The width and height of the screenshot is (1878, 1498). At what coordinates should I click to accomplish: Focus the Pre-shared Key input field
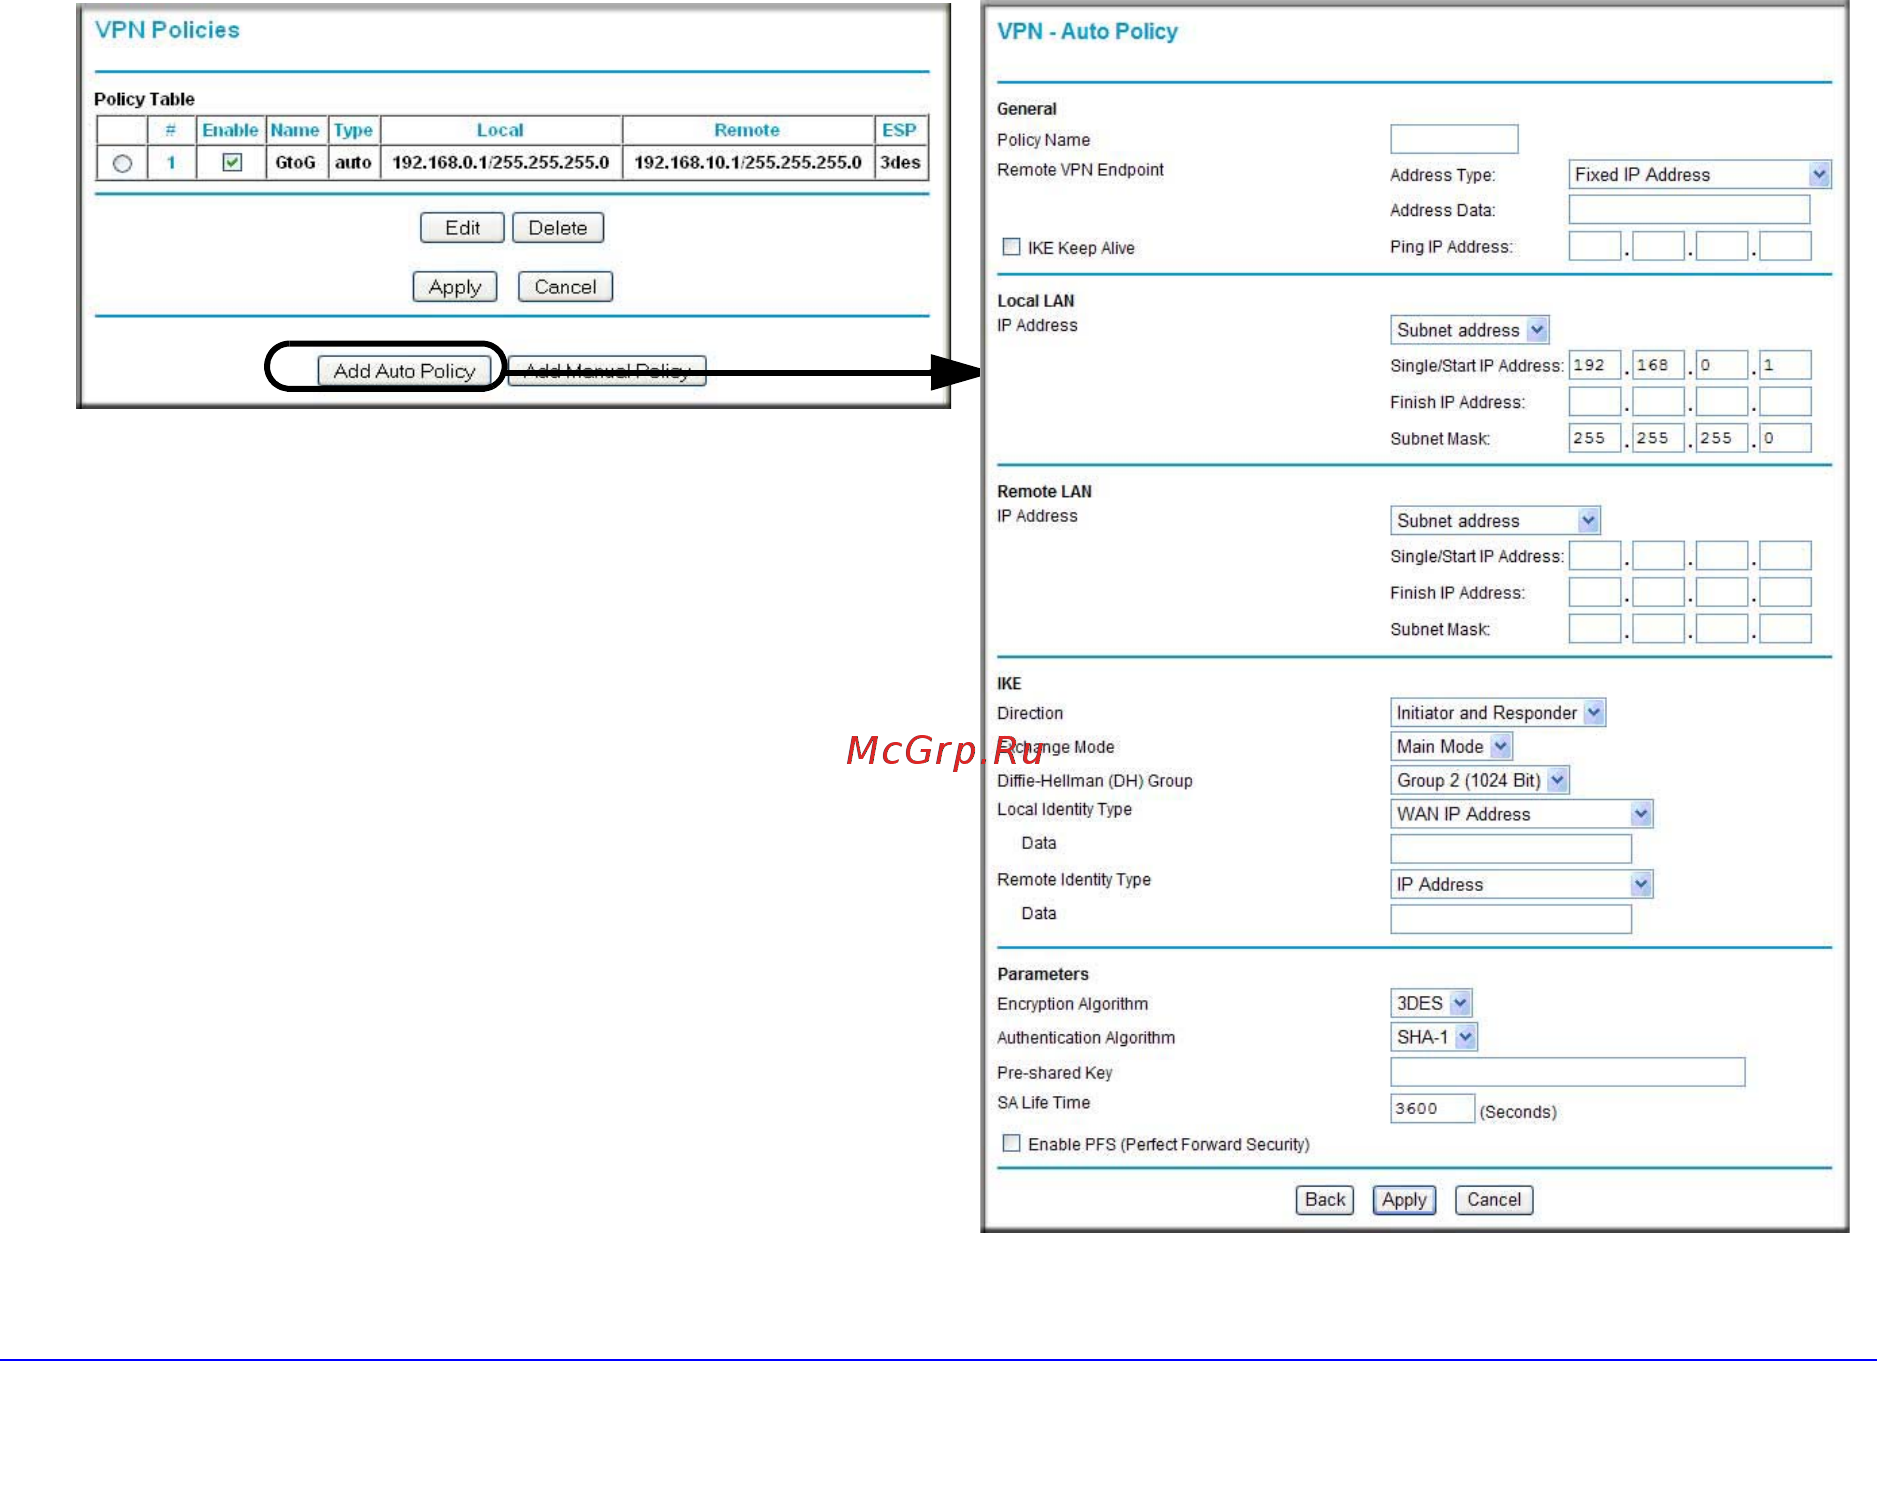[x=1567, y=1072]
